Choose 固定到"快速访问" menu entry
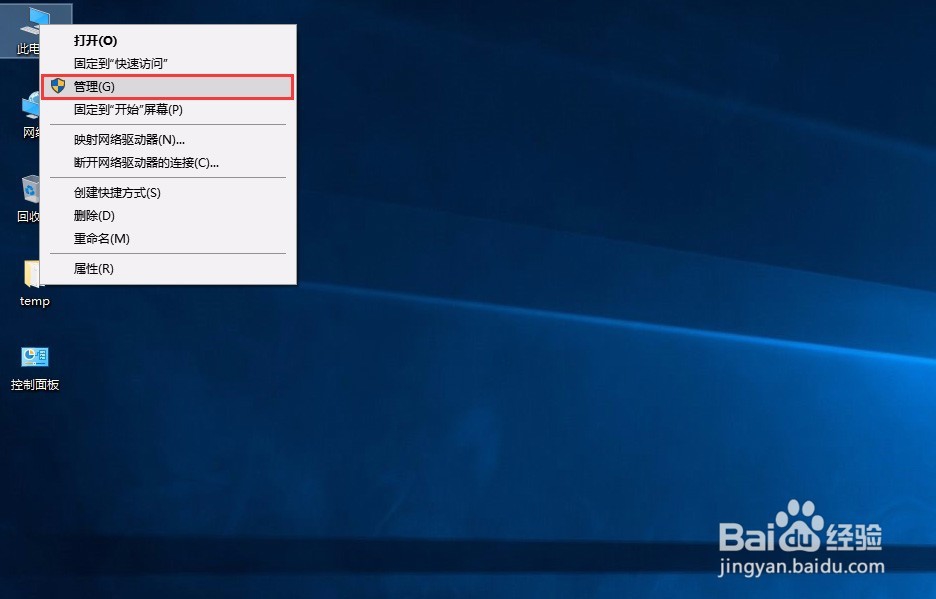 (x=168, y=63)
